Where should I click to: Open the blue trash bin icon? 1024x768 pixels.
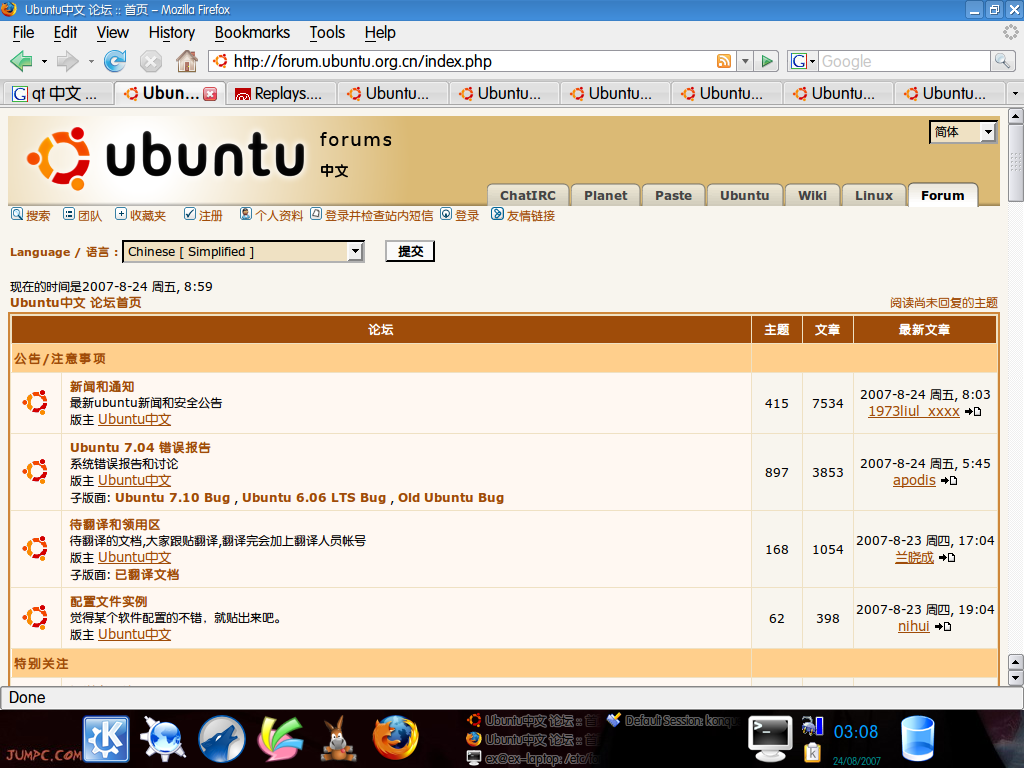(918, 739)
